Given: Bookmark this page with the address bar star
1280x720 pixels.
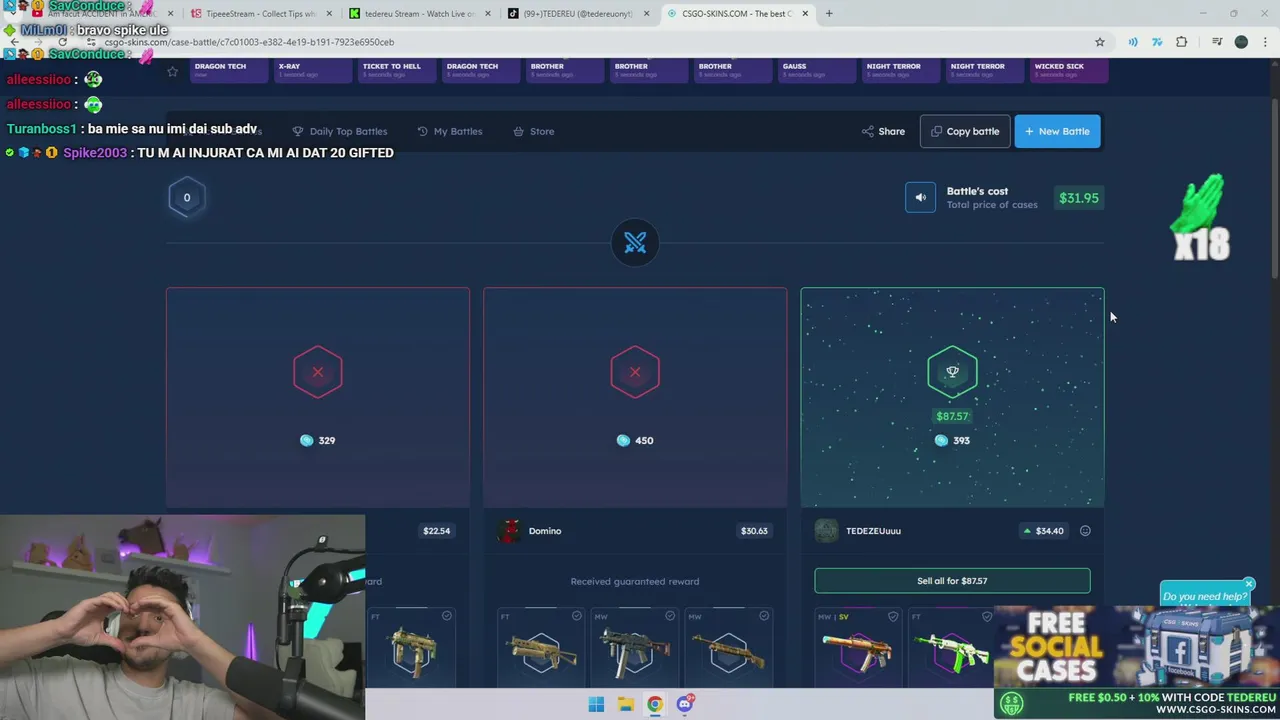Looking at the screenshot, I should pyautogui.click(x=1100, y=42).
